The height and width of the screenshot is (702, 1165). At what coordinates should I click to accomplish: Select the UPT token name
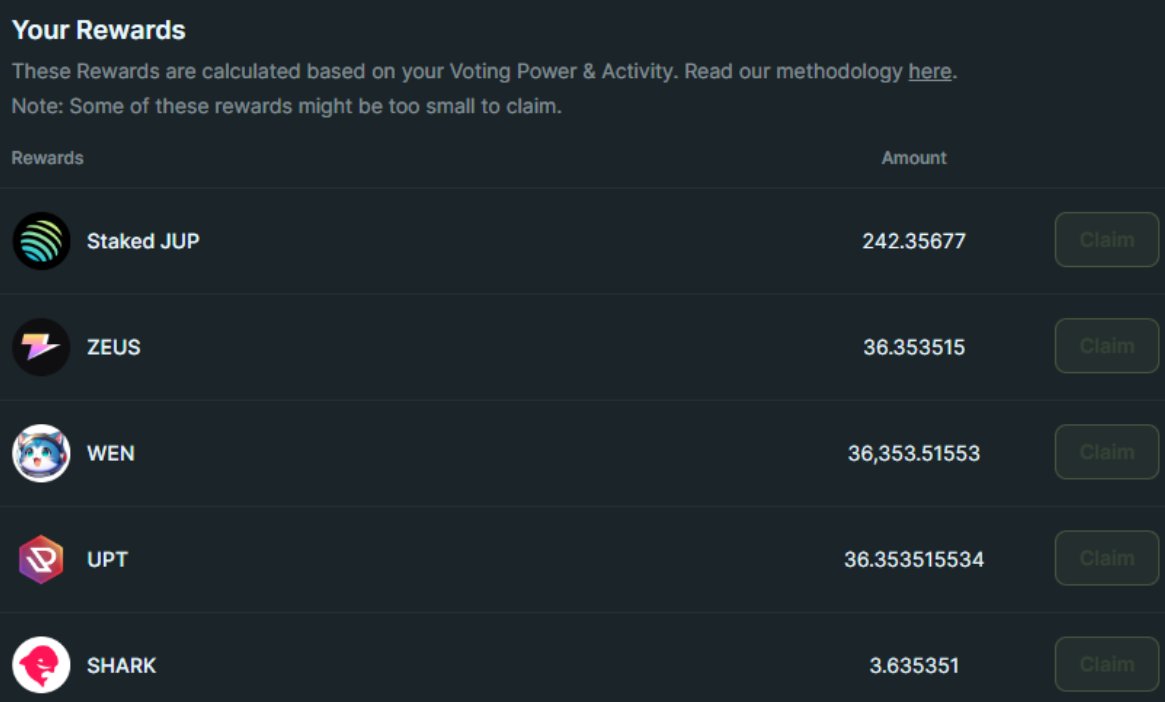pyautogui.click(x=108, y=559)
